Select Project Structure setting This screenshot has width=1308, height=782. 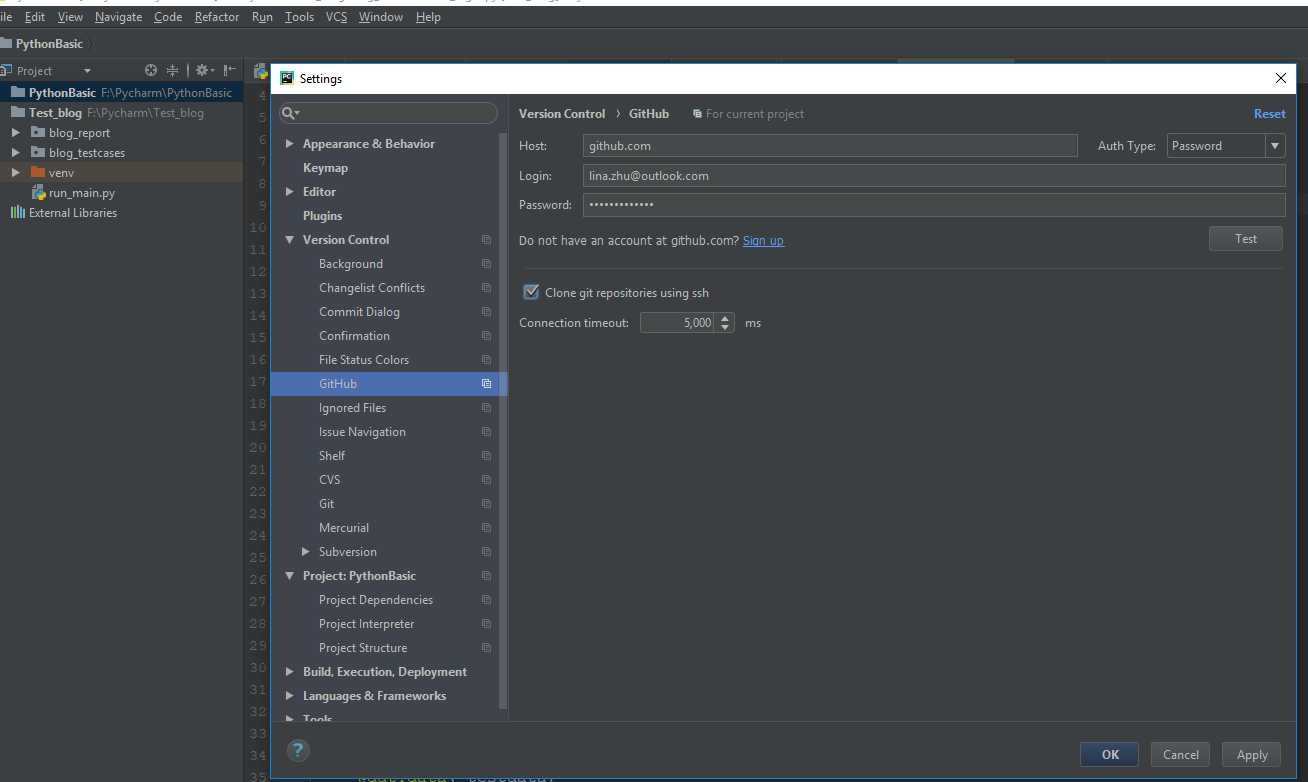click(363, 648)
